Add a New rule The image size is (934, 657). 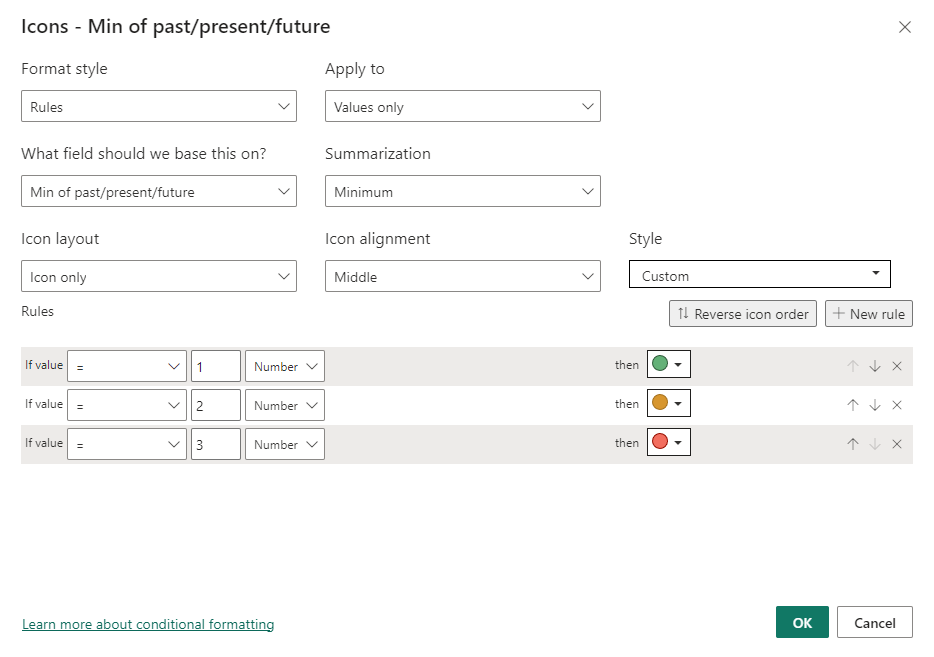click(868, 314)
